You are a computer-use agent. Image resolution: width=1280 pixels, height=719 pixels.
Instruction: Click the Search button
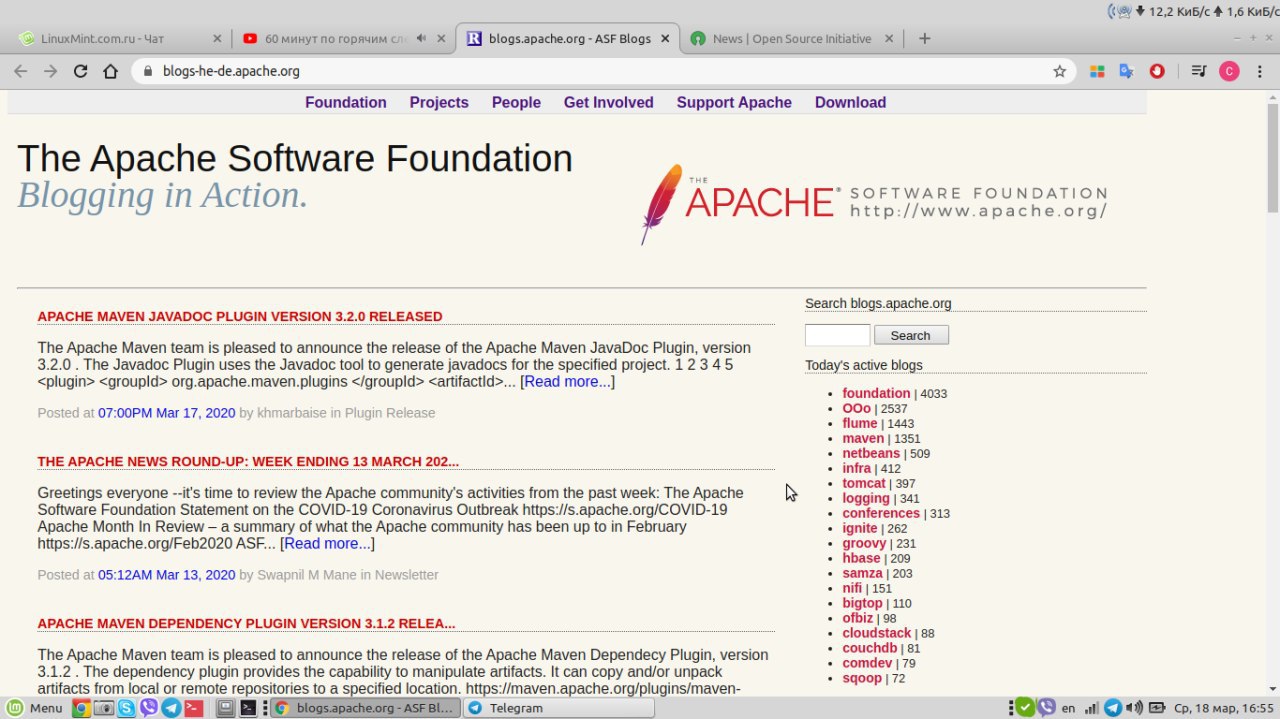[911, 335]
